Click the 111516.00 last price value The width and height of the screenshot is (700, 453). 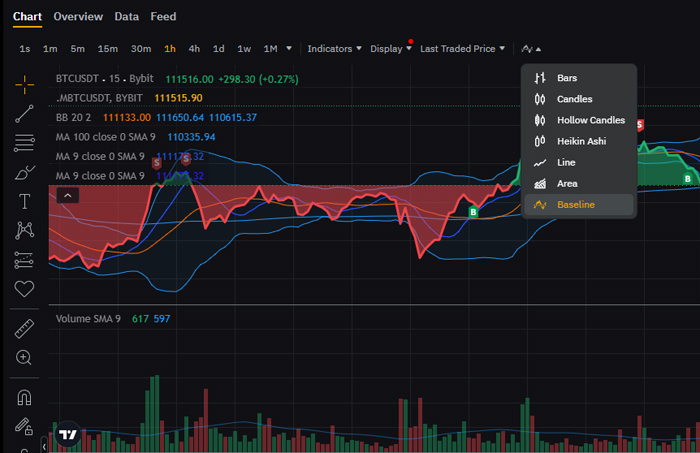click(x=189, y=79)
